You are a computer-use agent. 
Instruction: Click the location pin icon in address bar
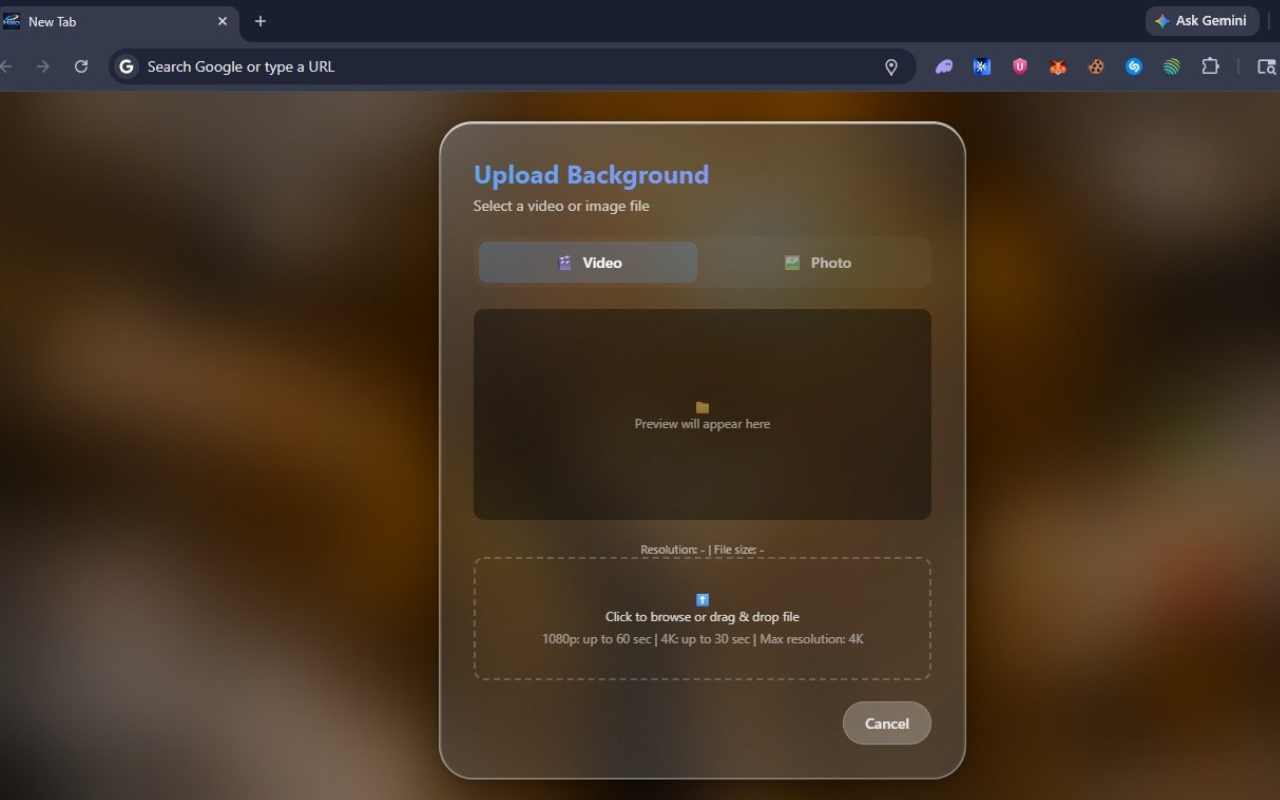click(x=891, y=67)
